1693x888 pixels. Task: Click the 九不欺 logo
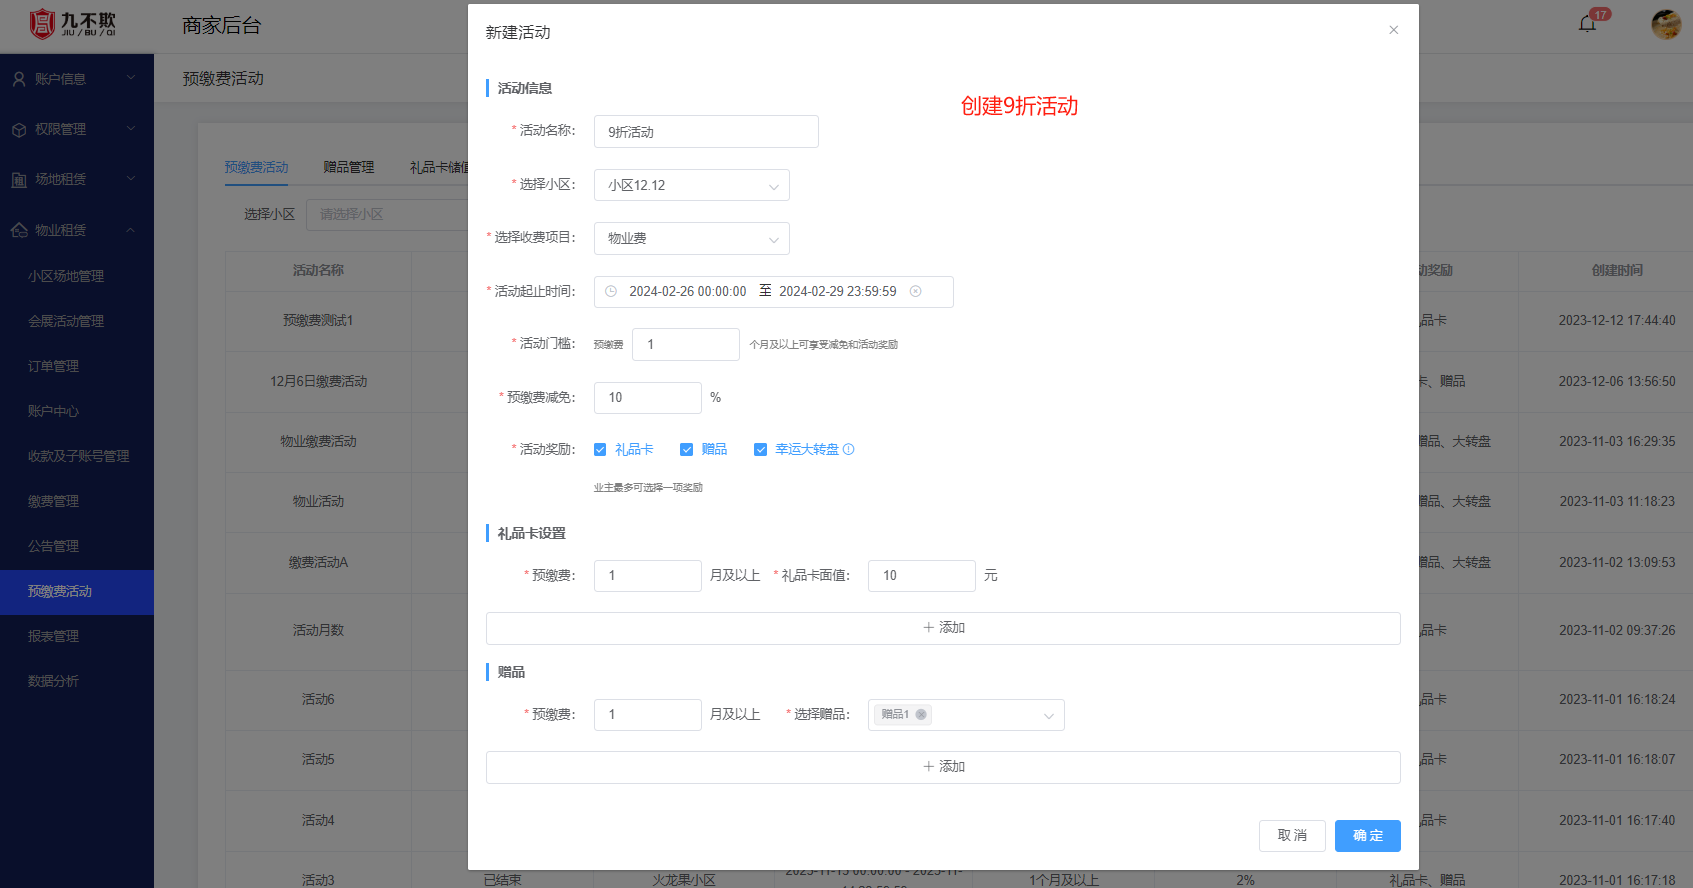pyautogui.click(x=72, y=24)
